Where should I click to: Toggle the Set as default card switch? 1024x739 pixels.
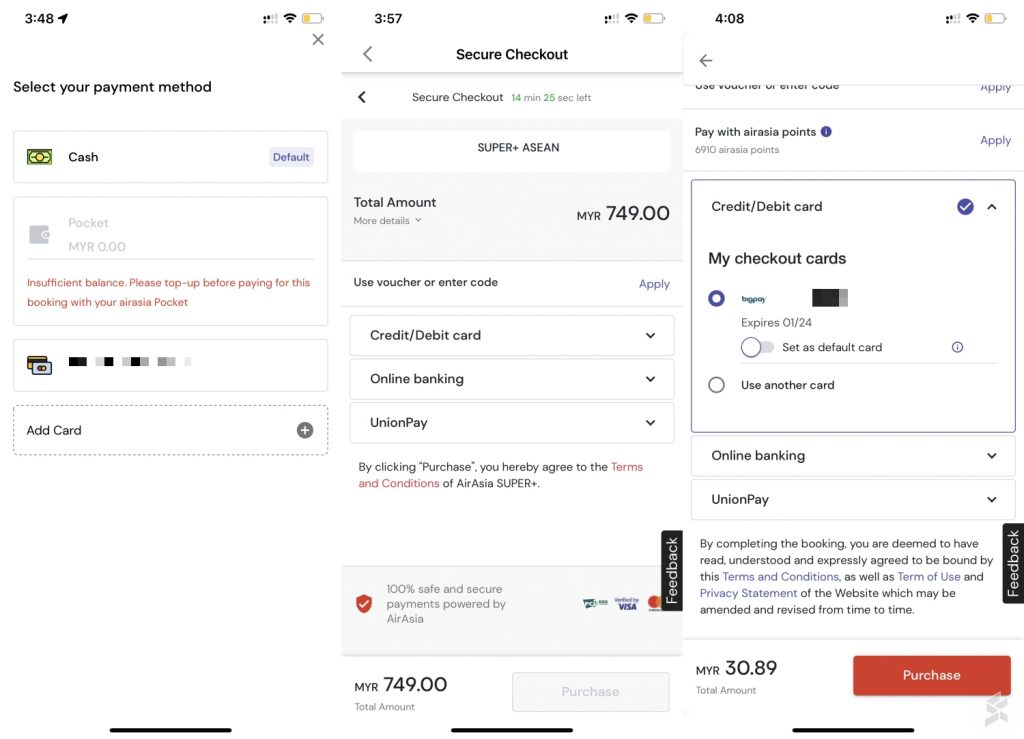click(x=757, y=347)
